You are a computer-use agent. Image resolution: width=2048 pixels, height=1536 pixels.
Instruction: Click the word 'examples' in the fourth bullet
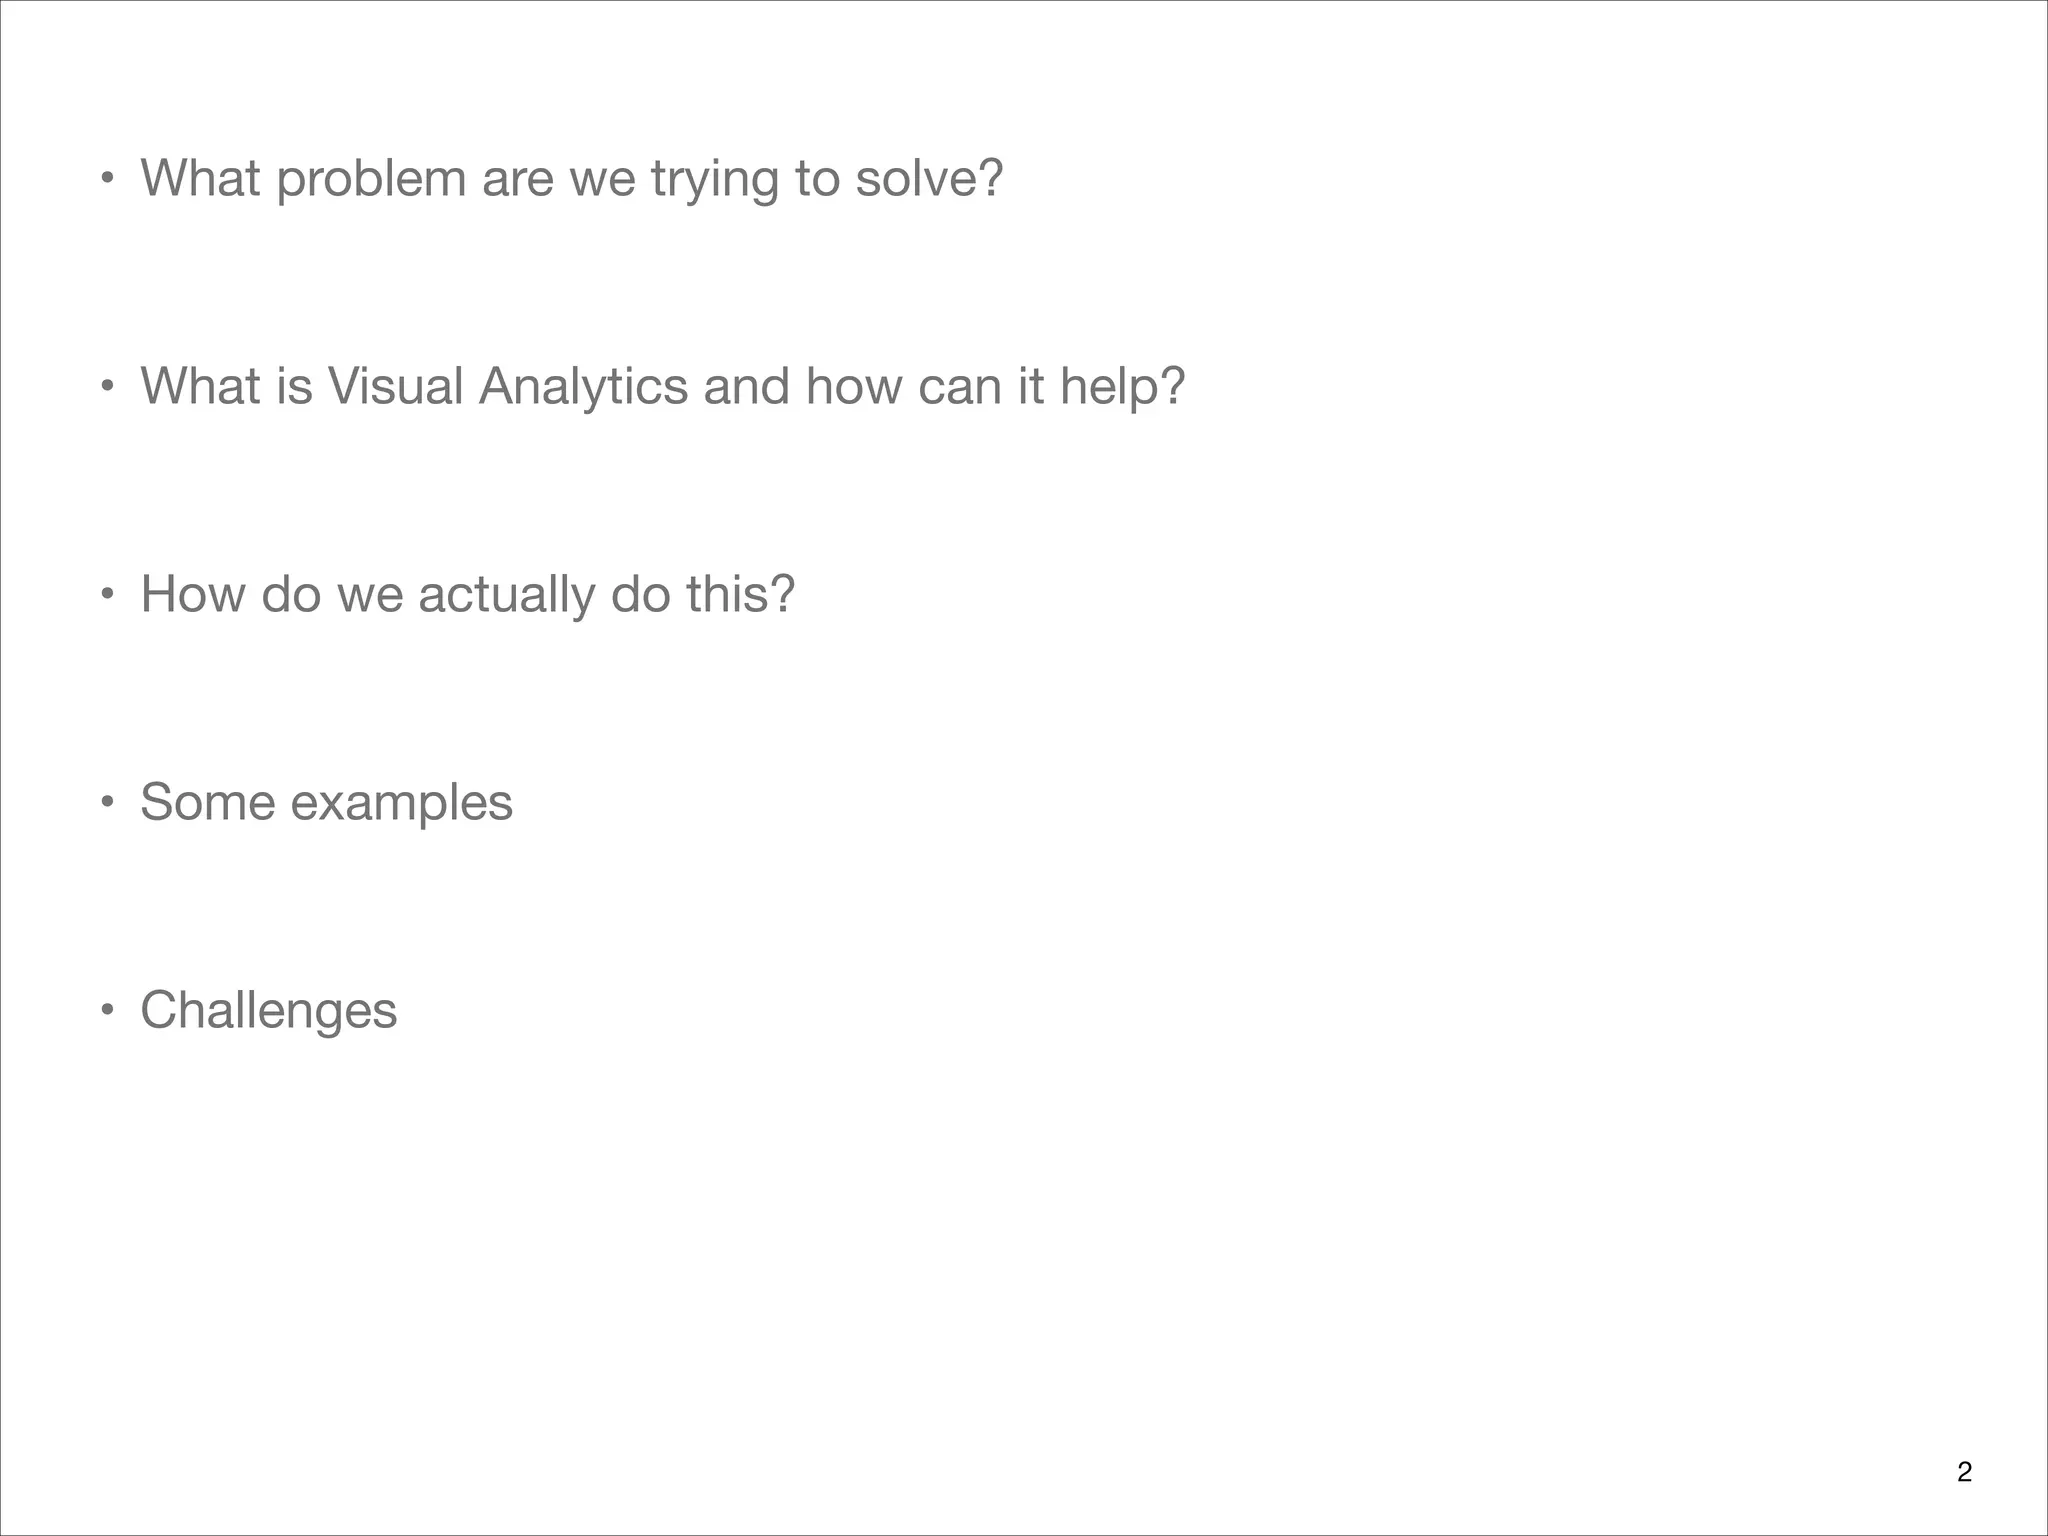[x=401, y=804]
